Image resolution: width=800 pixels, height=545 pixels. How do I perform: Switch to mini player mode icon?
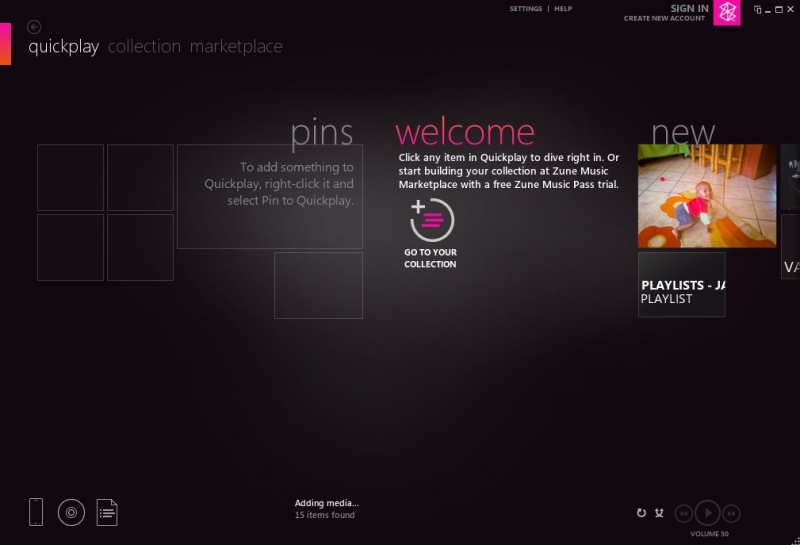click(x=758, y=9)
